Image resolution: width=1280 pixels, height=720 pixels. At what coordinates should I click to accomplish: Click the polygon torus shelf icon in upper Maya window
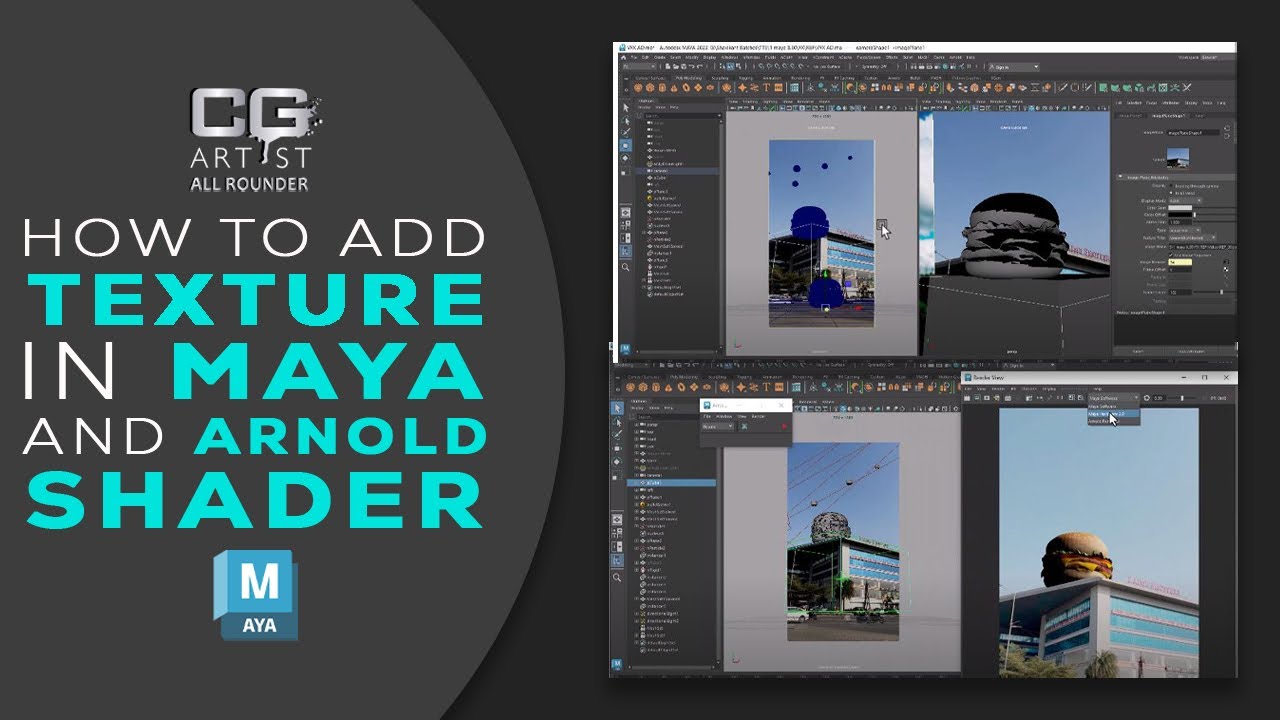coord(686,88)
